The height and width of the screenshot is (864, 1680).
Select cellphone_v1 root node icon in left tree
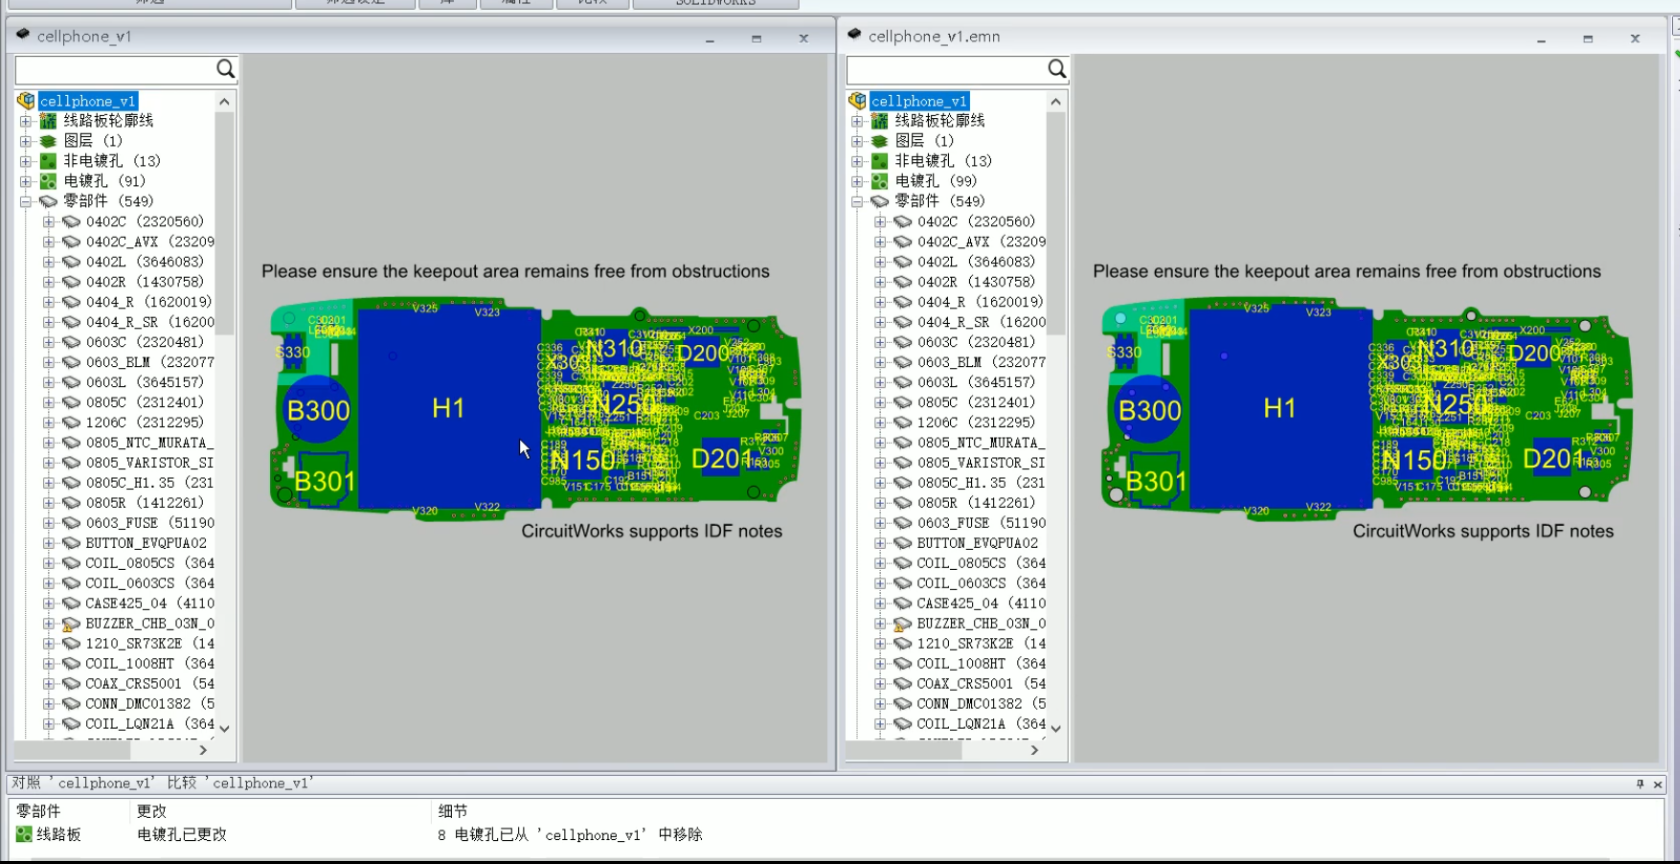click(x=27, y=101)
